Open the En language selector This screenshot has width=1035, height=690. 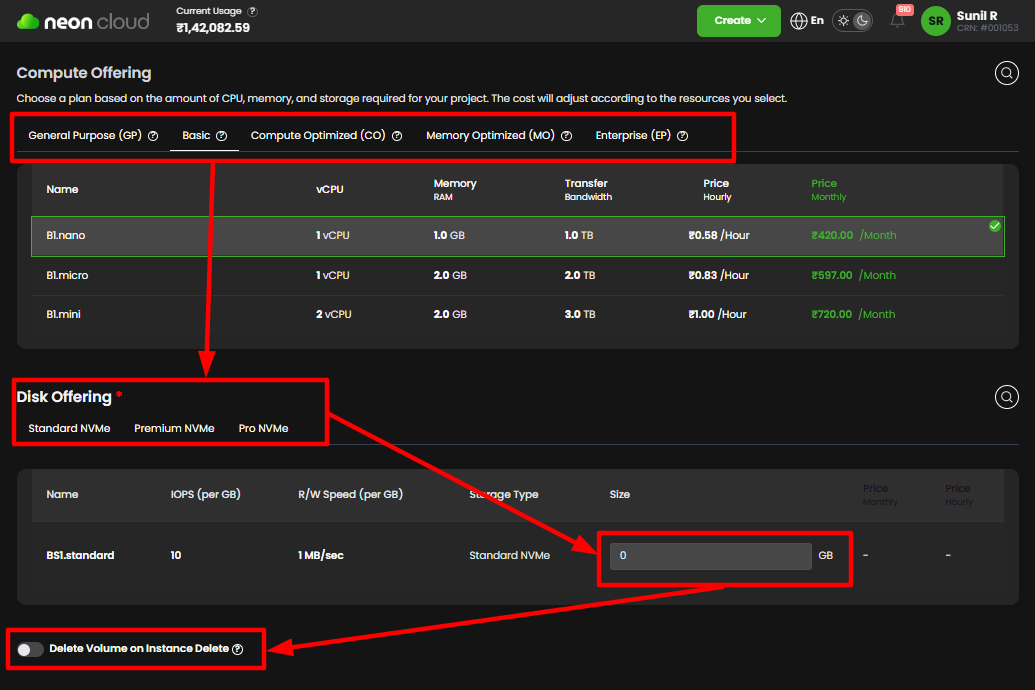817,21
